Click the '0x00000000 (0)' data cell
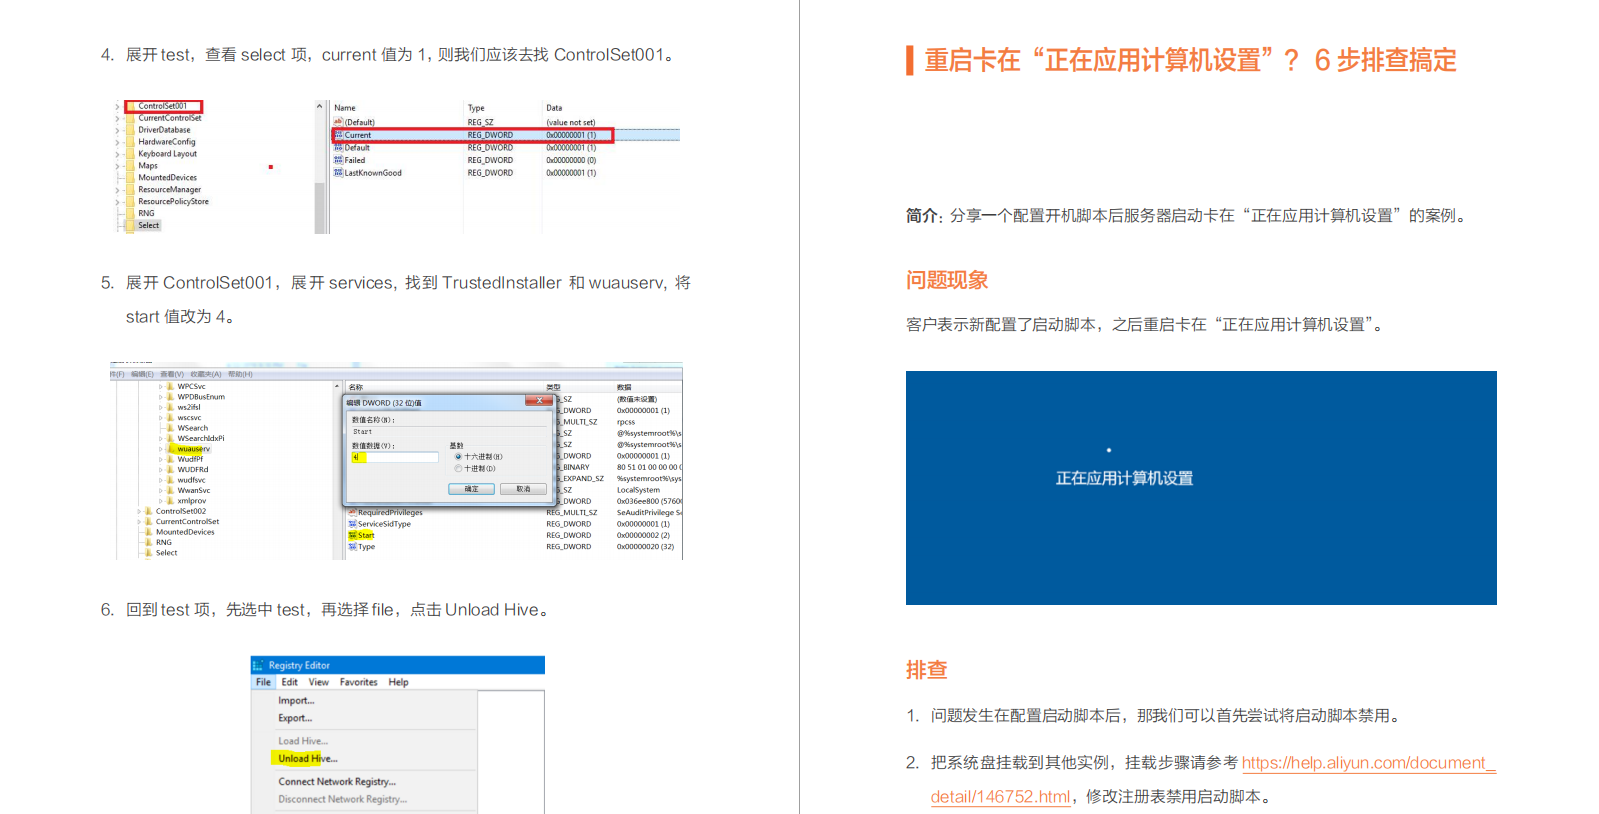 pos(571,160)
